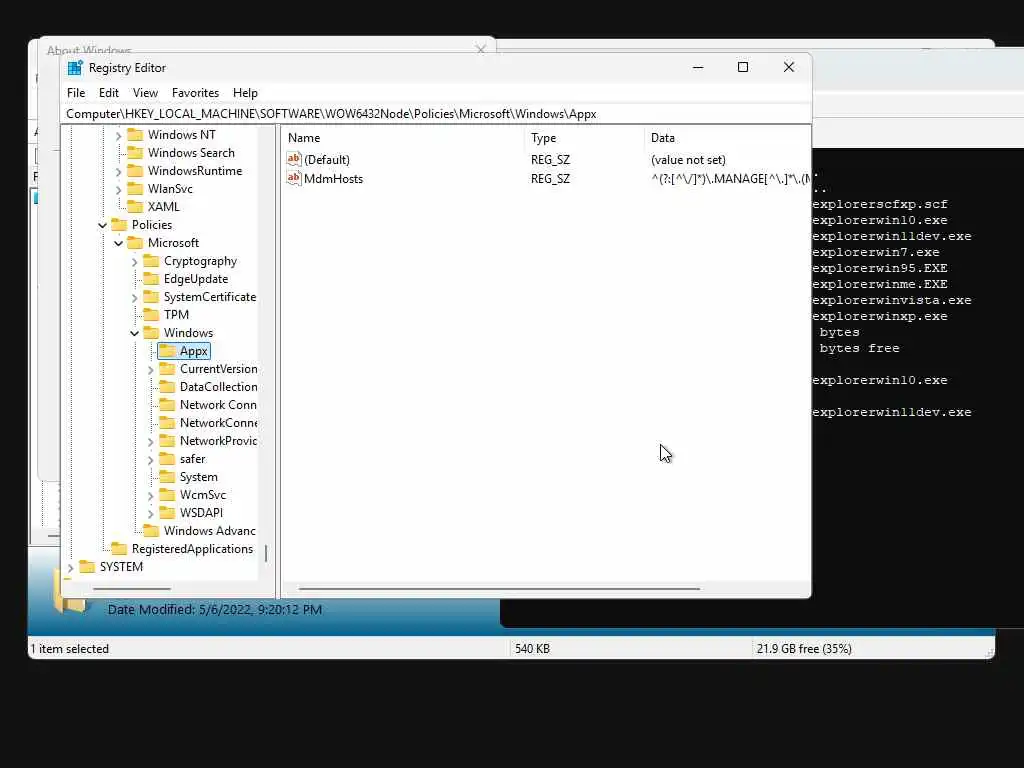The image size is (1024, 768).
Task: Click the tree pane vertical scrollbar thumb
Action: [x=266, y=553]
